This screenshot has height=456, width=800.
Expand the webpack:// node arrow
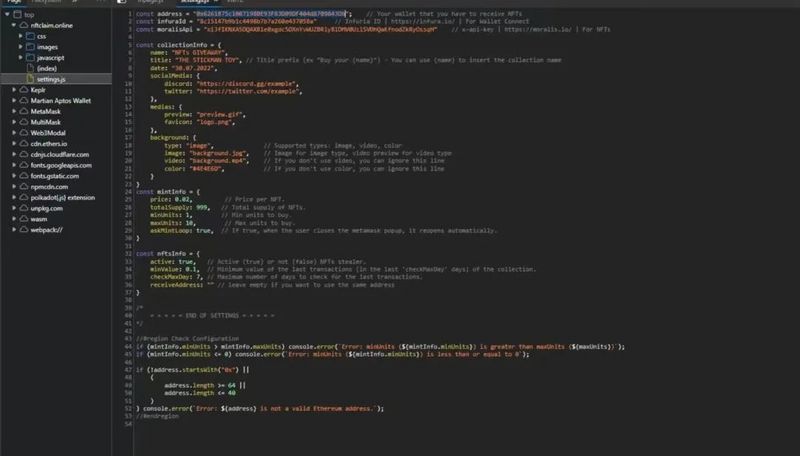click(14, 230)
